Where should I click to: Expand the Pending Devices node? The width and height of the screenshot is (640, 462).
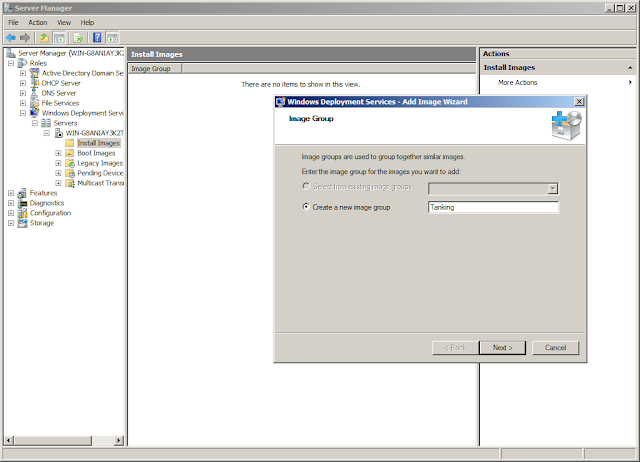pyautogui.click(x=58, y=173)
